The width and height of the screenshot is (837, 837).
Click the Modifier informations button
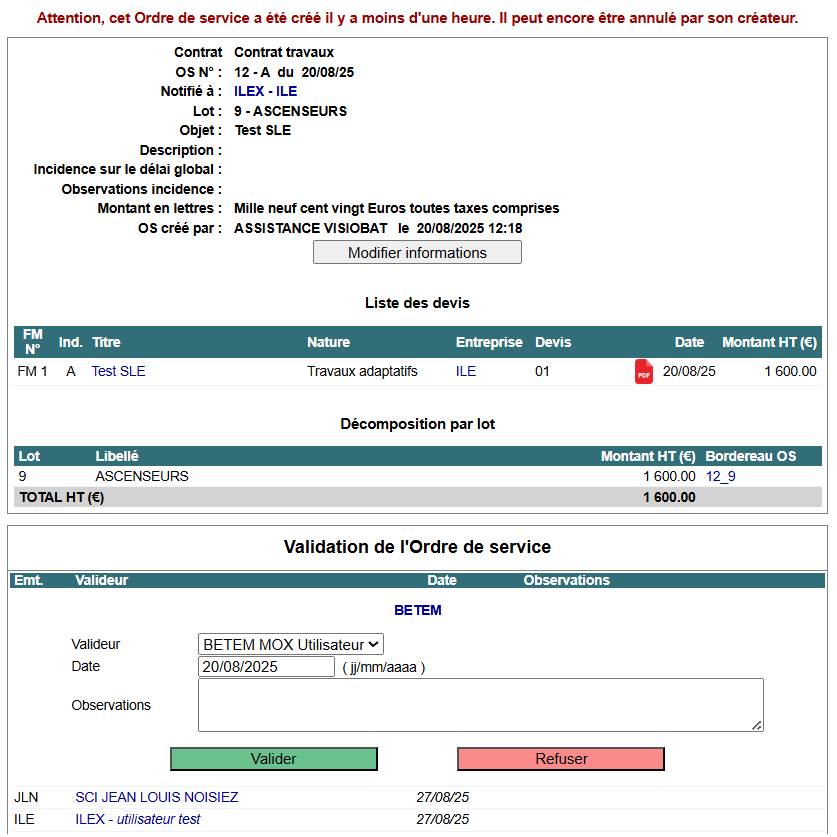tap(417, 253)
